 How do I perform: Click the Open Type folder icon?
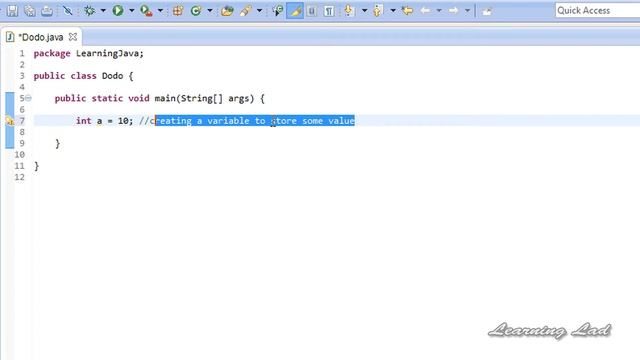(x=227, y=11)
